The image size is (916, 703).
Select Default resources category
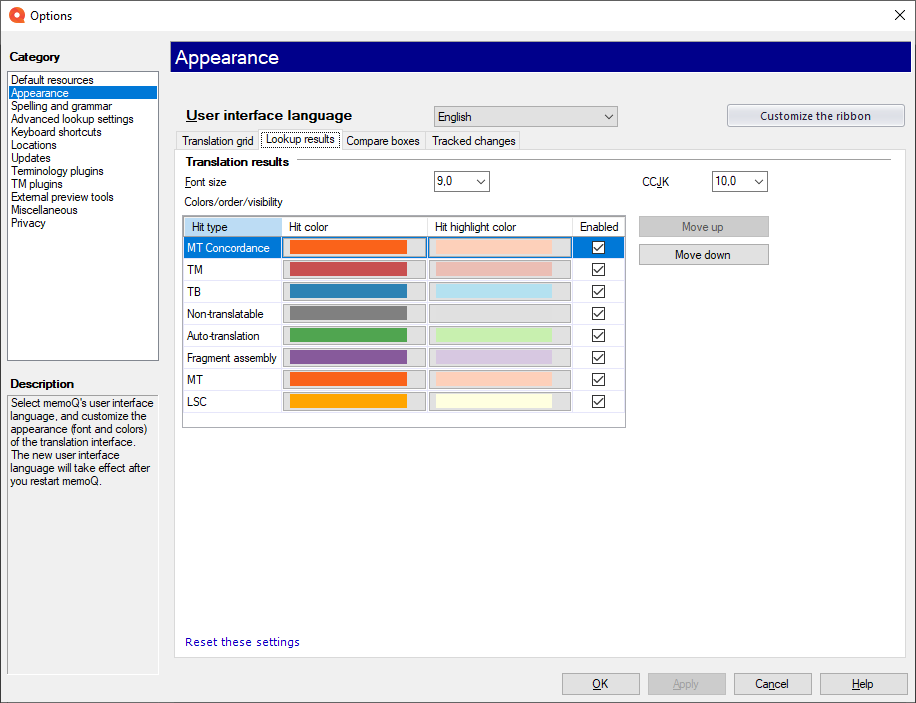[82, 80]
